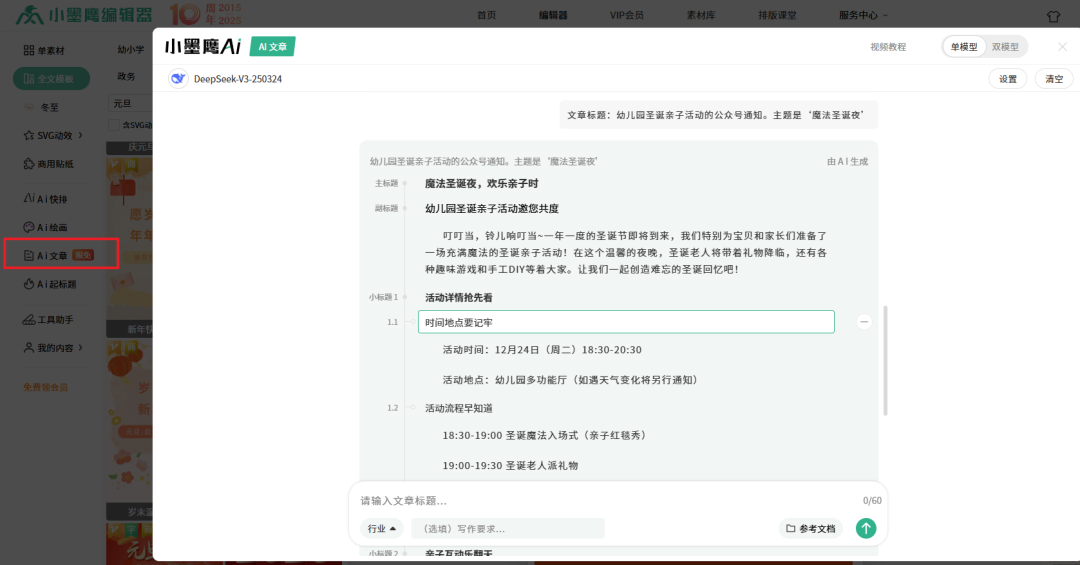
Task: Go to 首页 in top navigation
Action: pyautogui.click(x=486, y=15)
